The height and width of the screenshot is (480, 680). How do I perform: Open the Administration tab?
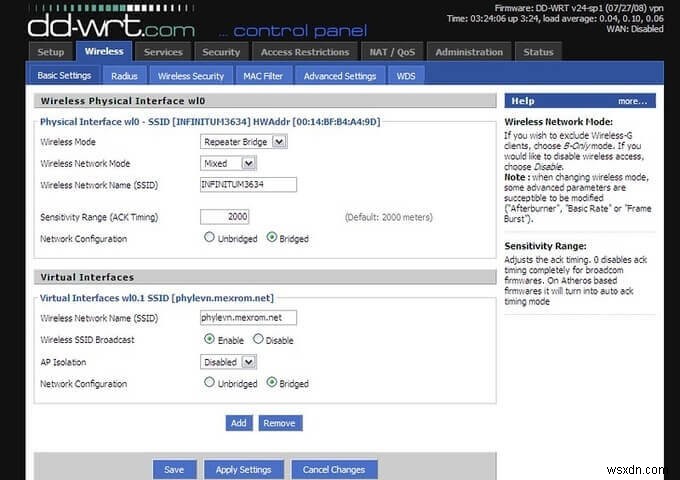coord(469,52)
